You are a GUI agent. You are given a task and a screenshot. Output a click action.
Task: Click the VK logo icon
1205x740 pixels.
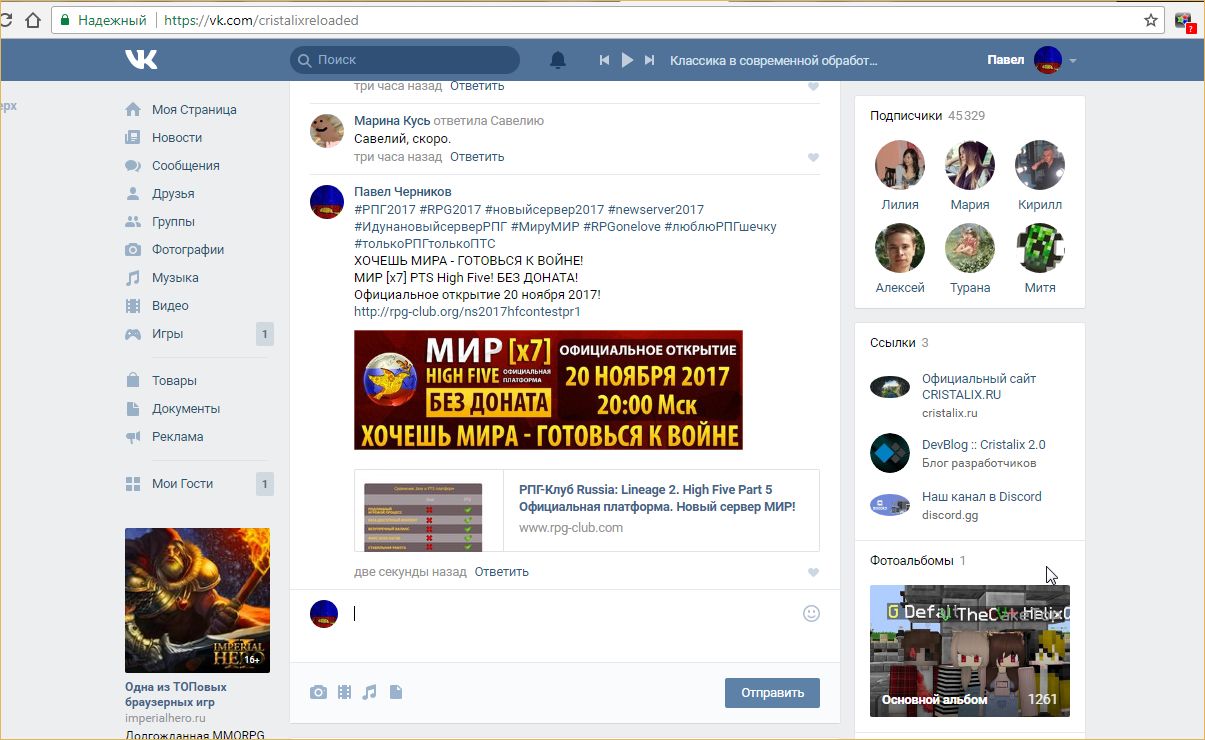click(x=141, y=60)
